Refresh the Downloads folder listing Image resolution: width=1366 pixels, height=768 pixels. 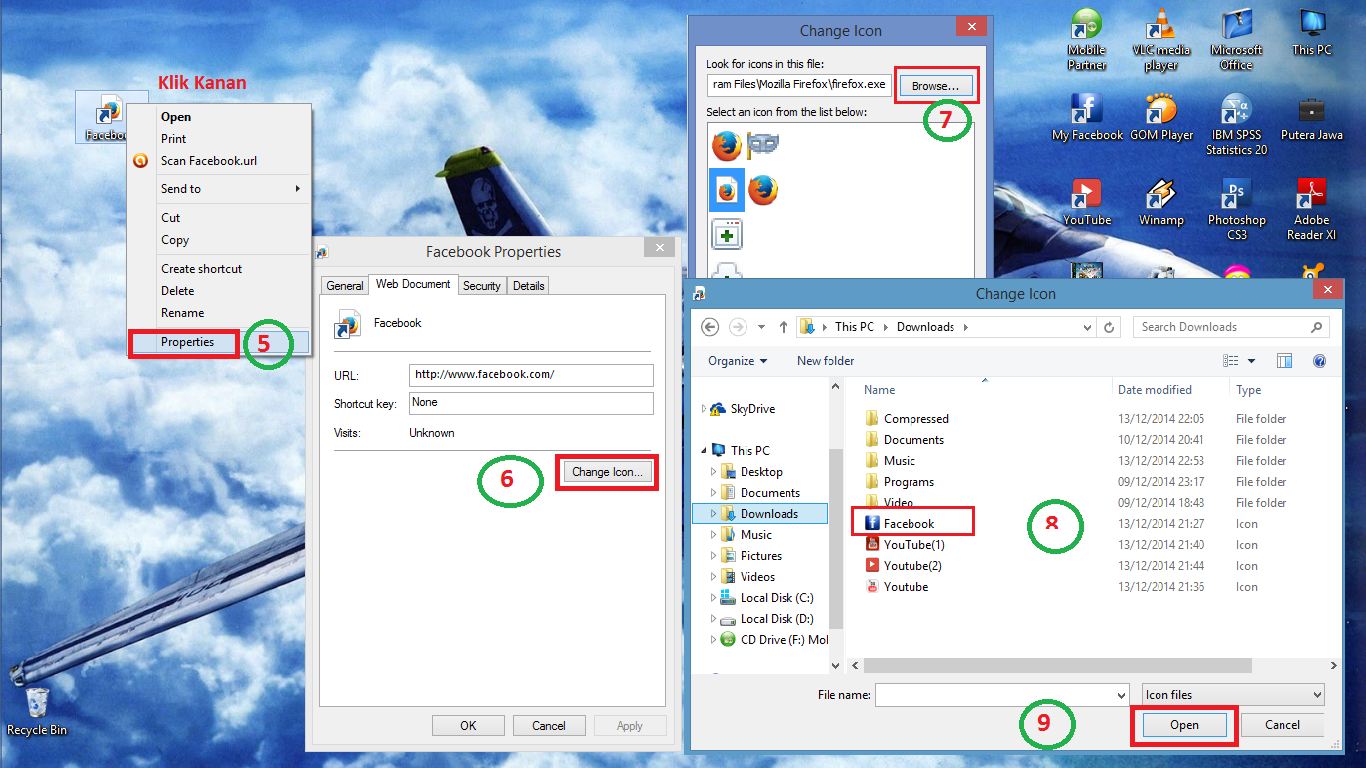1109,327
